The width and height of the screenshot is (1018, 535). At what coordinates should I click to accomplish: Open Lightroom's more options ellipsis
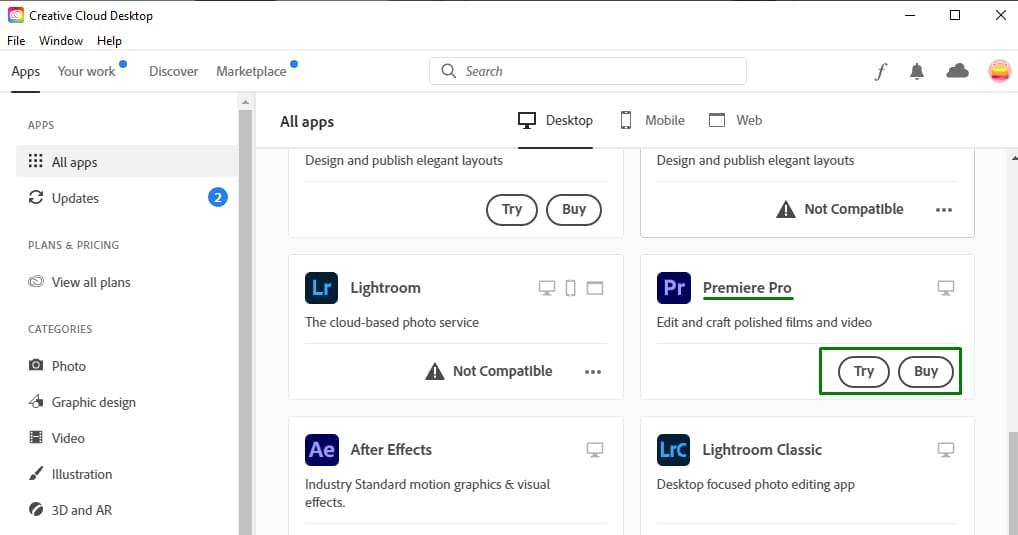click(593, 372)
